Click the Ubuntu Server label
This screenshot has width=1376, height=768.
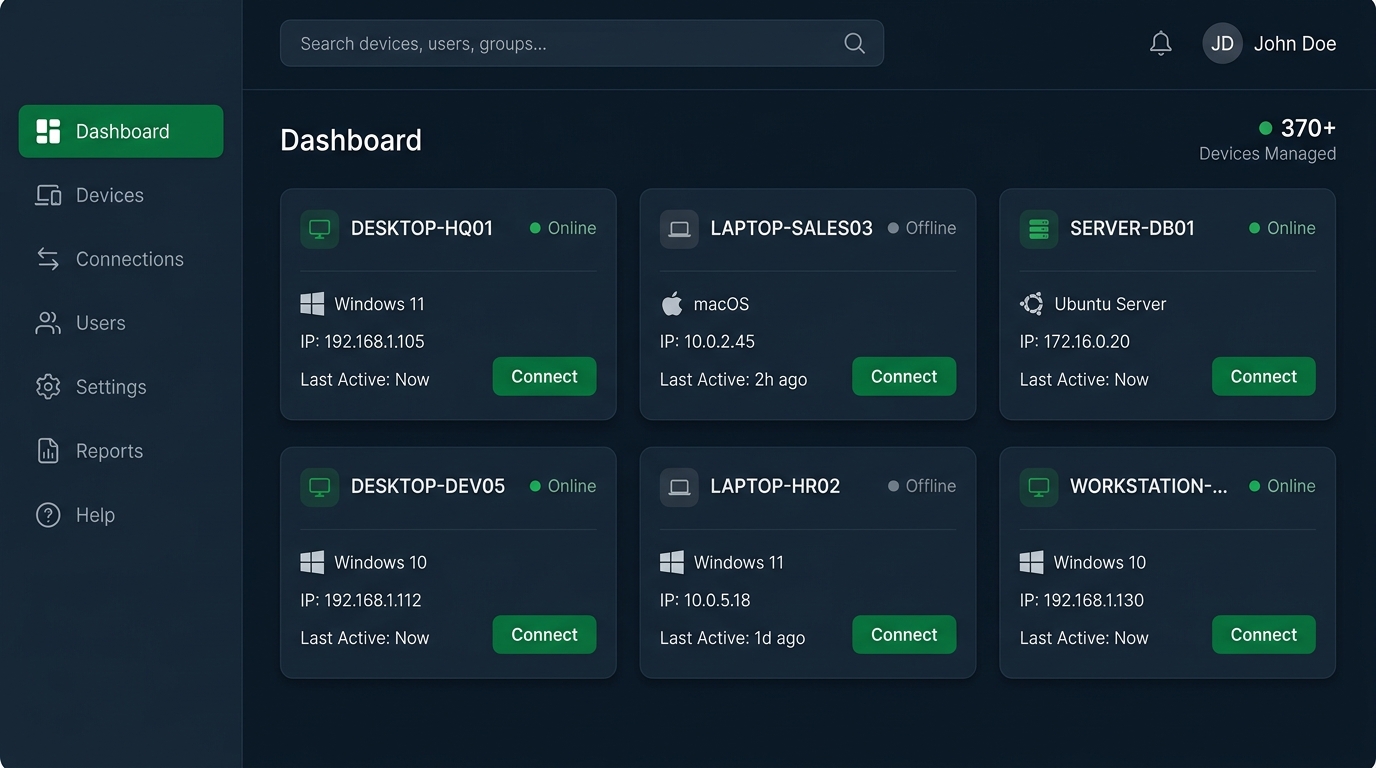1110,304
